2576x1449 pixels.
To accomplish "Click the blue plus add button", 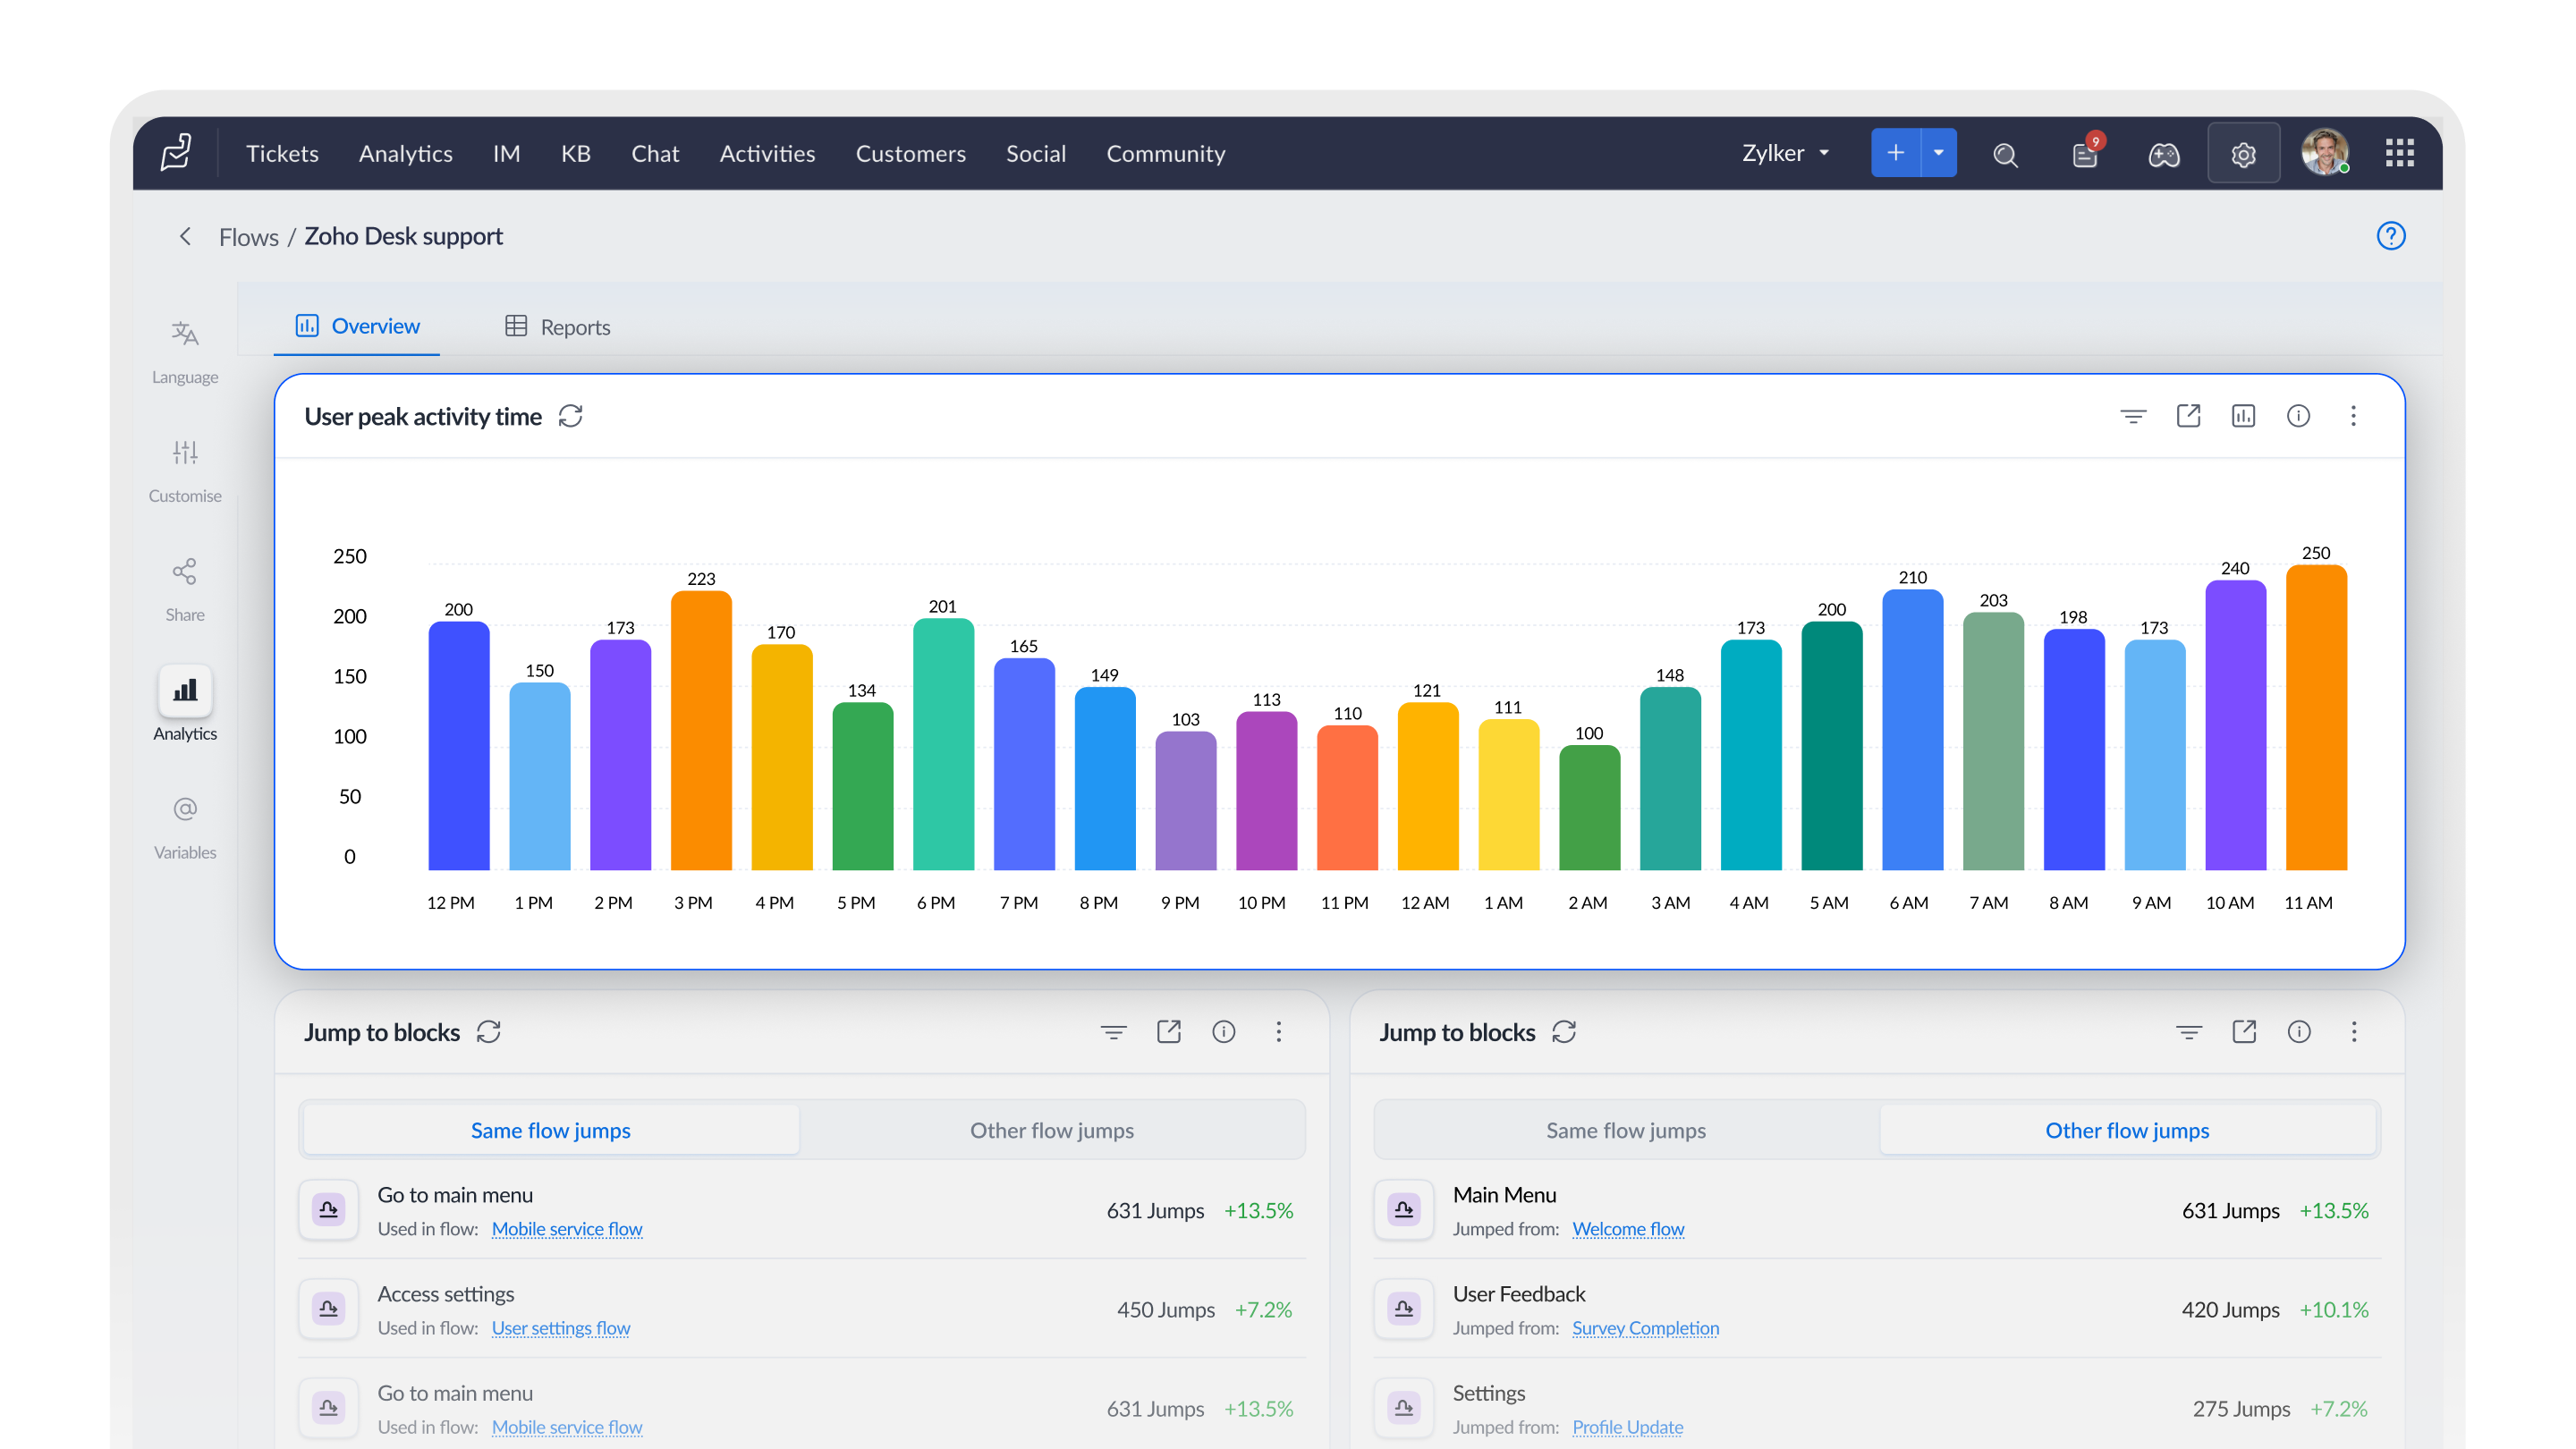I will [x=1895, y=153].
